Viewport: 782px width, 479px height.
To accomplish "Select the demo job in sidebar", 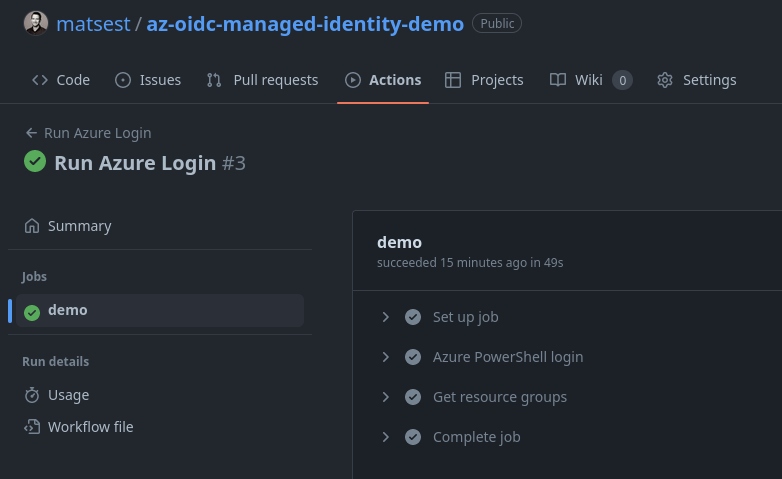I will tap(160, 310).
